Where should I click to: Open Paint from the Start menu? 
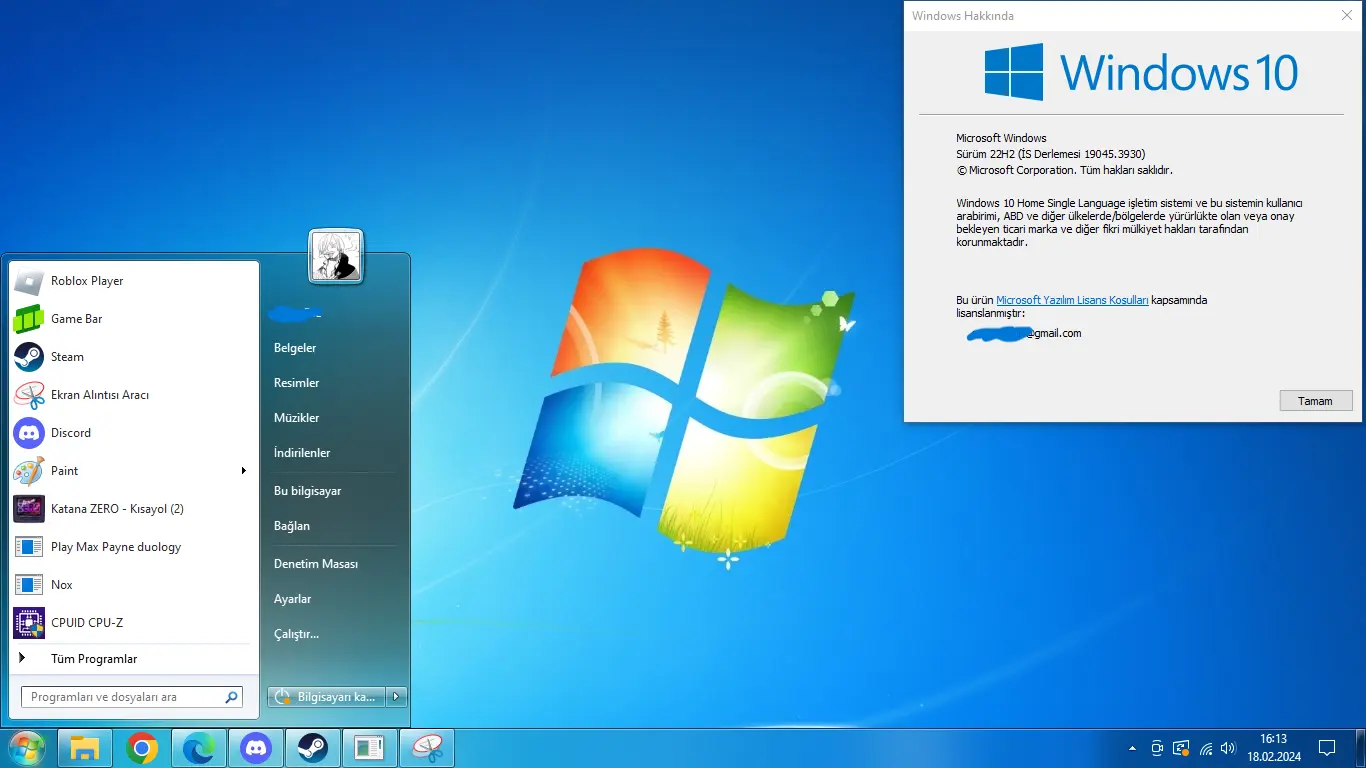click(135, 471)
